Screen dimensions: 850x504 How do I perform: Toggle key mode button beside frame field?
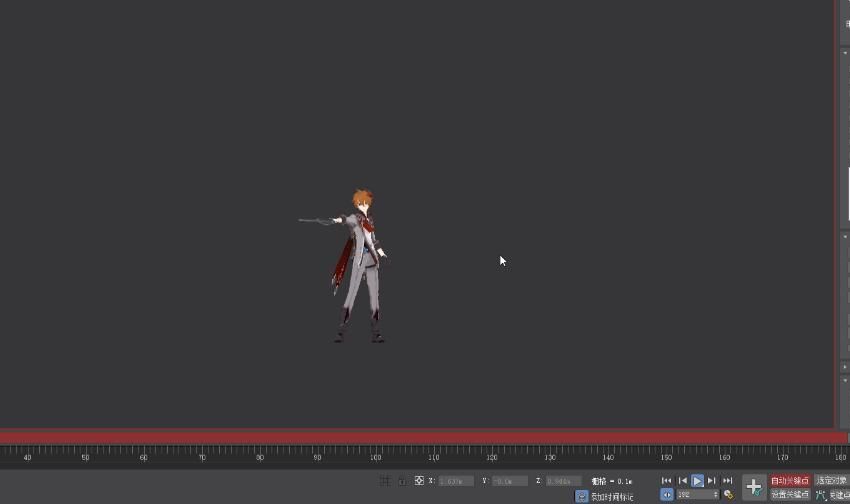coord(667,495)
